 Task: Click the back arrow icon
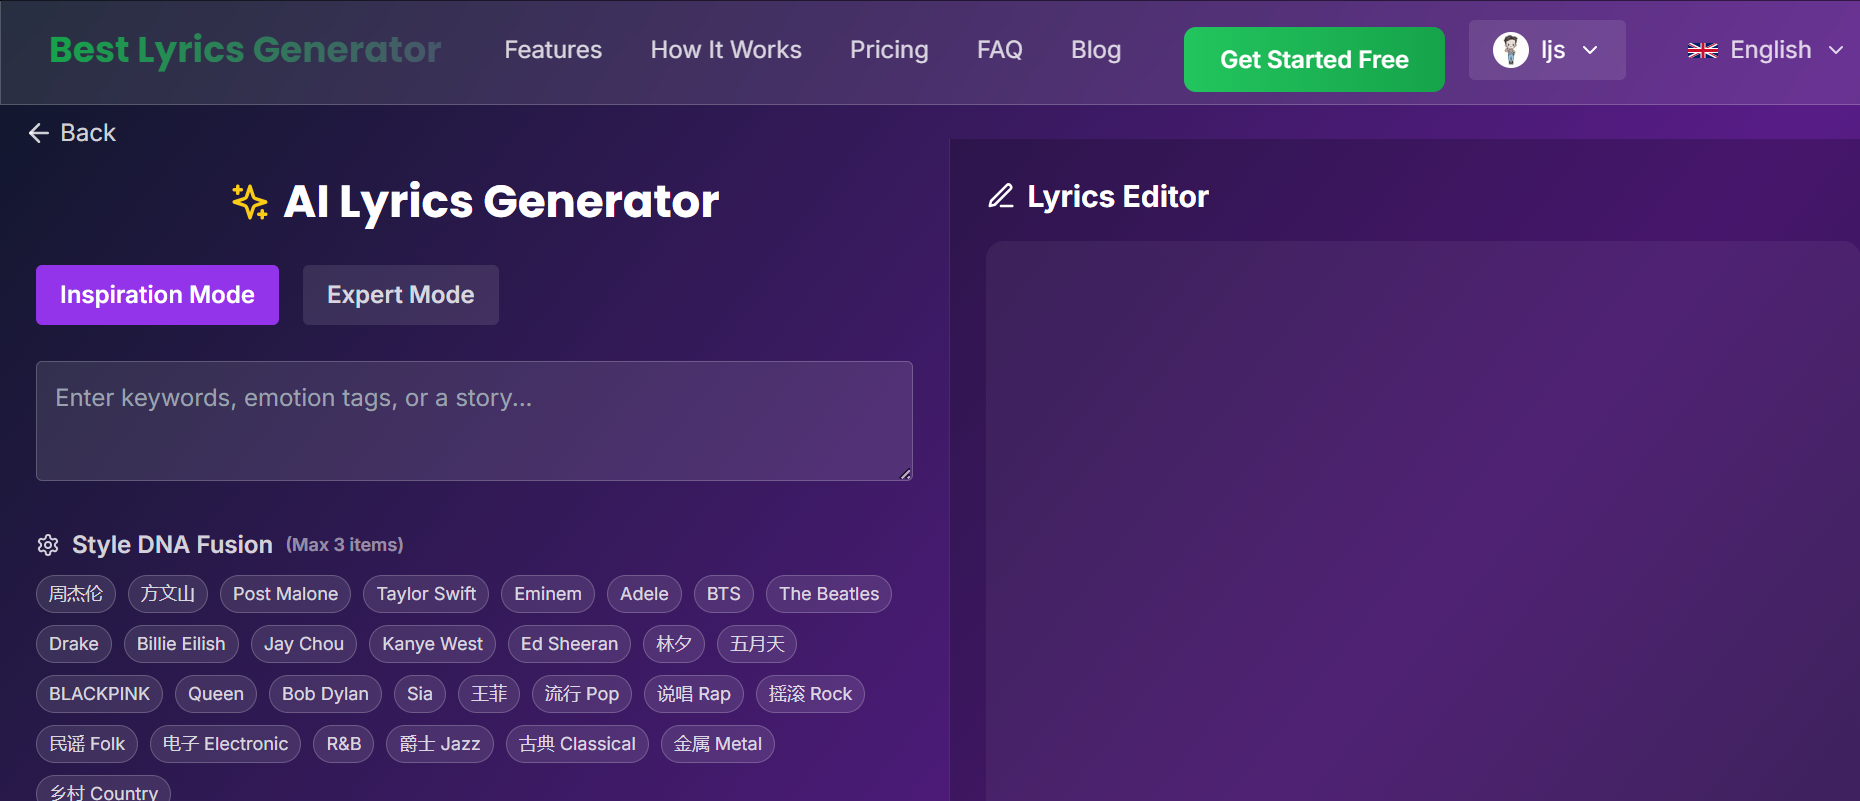tap(39, 133)
